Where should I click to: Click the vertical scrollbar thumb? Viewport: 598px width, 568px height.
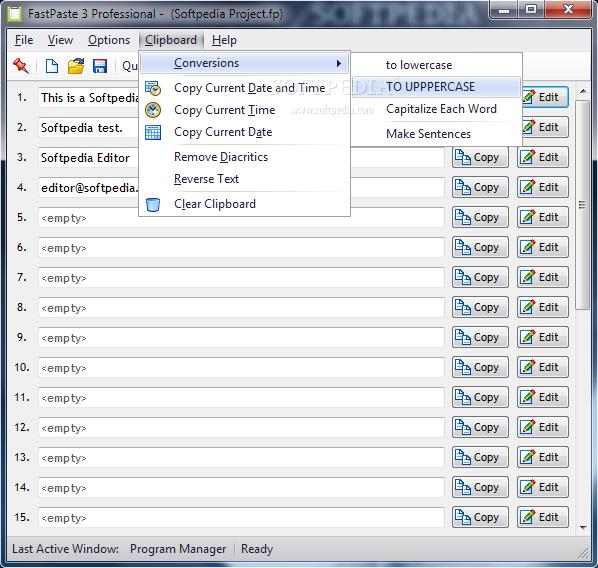[582, 205]
